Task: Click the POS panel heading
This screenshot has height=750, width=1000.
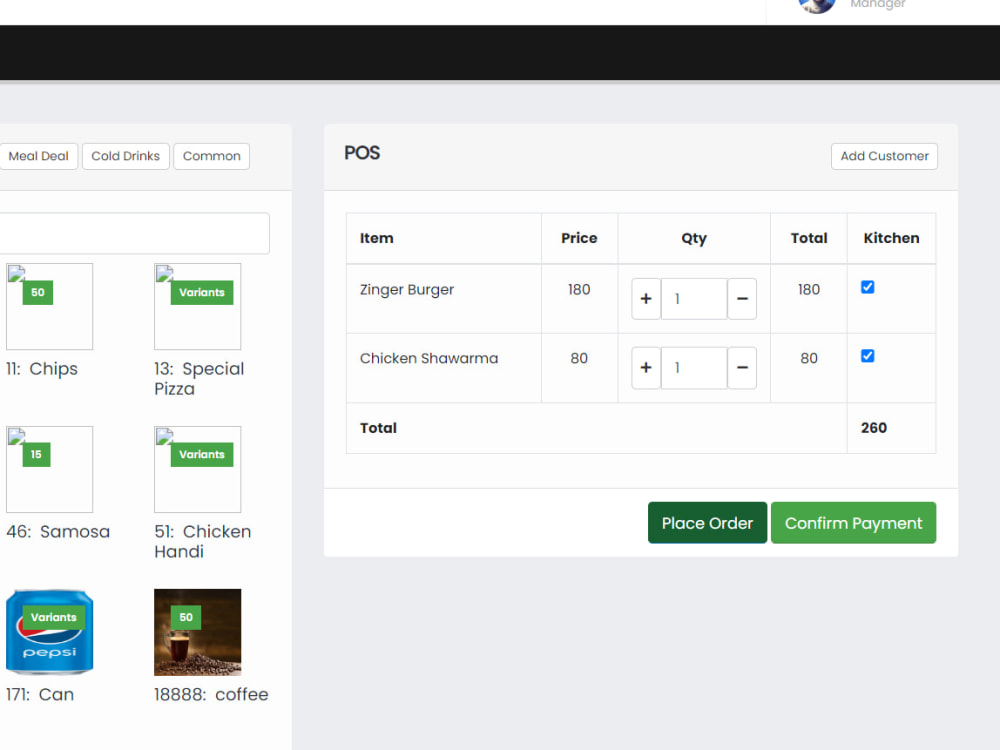Action: (x=362, y=153)
